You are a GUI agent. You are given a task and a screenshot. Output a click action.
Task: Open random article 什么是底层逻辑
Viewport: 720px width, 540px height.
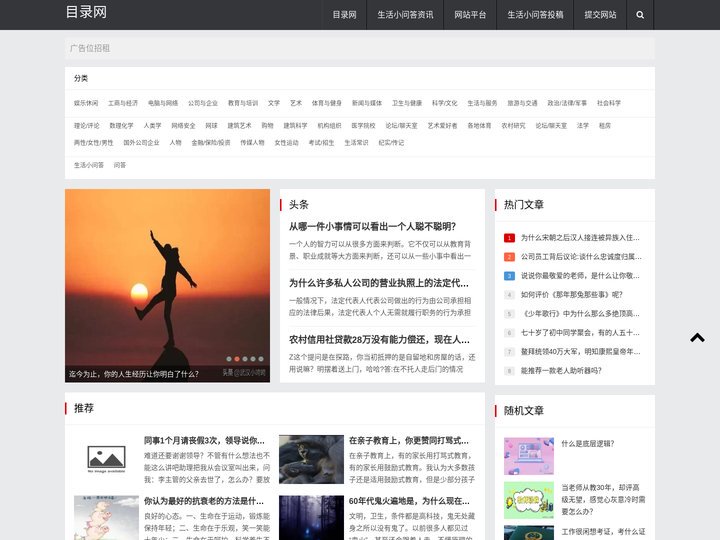click(588, 444)
